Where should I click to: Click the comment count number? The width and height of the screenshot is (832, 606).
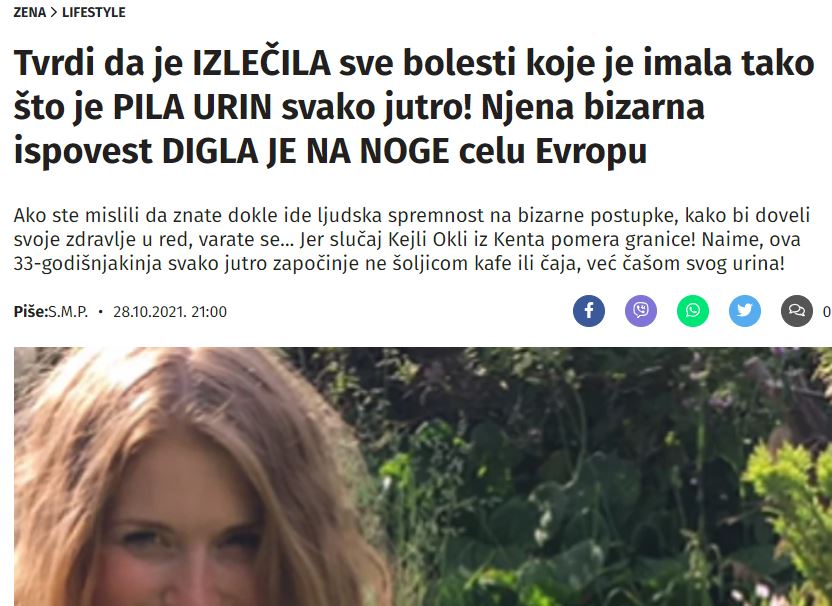click(x=827, y=311)
